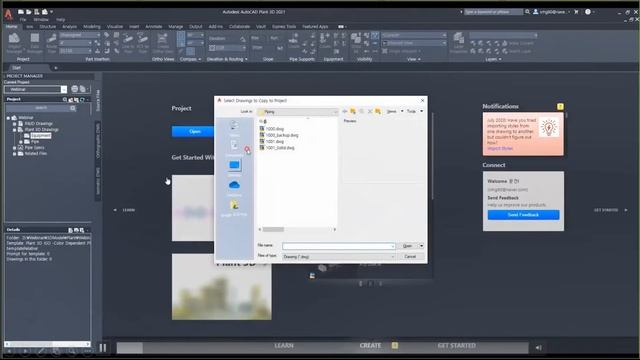Viewport: 640px width, 360px height.
Task: Click the Open button in file dialog
Action: (407, 246)
